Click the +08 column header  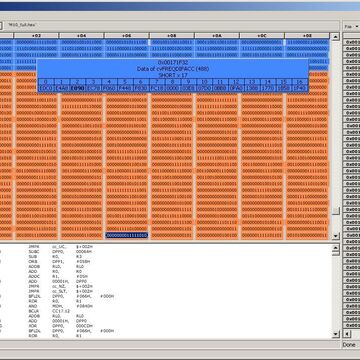coord(172,35)
